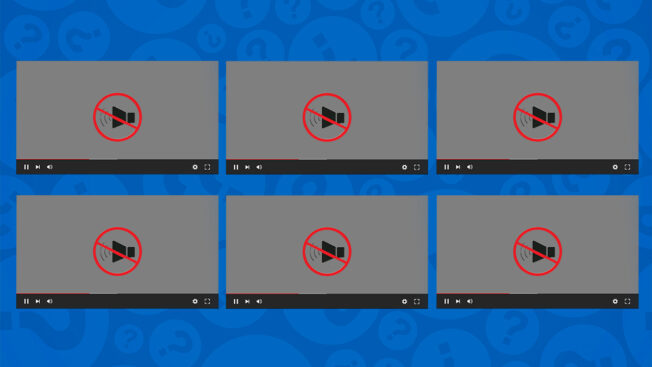
Task: Click the crossed-out speaker in bottom-middle video
Action: tap(327, 251)
